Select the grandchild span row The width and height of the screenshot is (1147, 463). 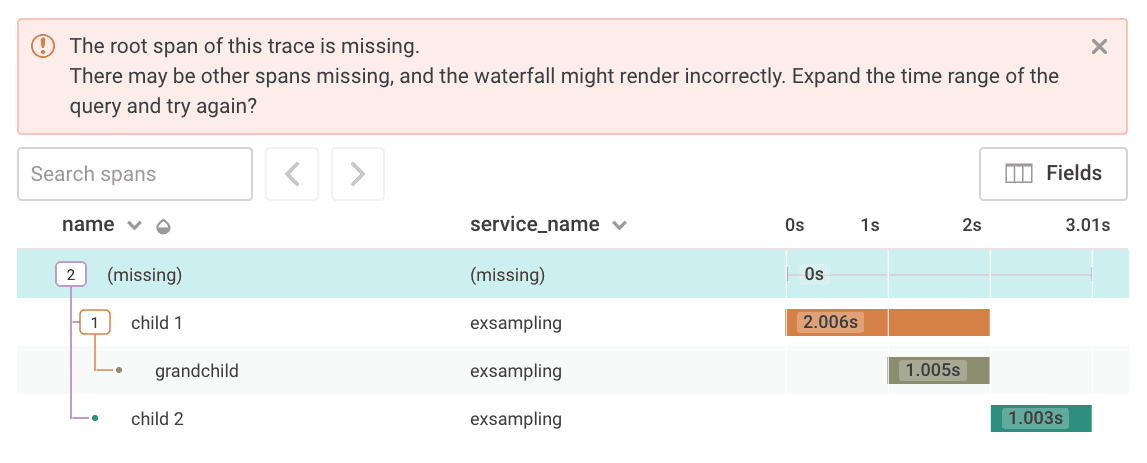pos(196,371)
